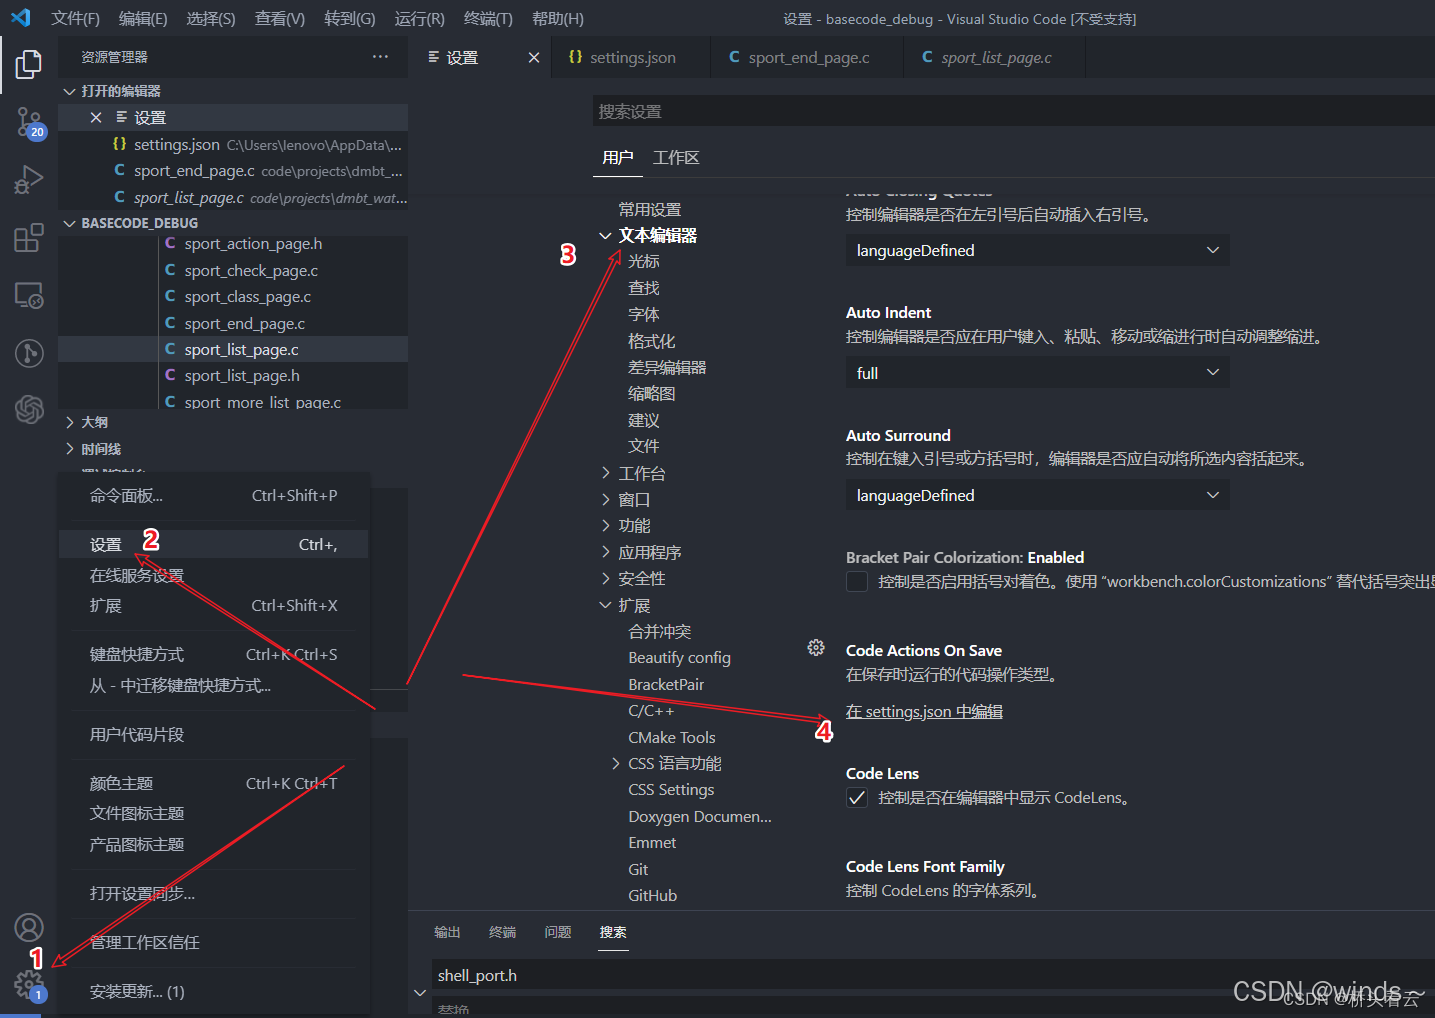Screen dimensions: 1435x1018
Task: Choose 命令面板... from the manage menu
Action: (214, 496)
